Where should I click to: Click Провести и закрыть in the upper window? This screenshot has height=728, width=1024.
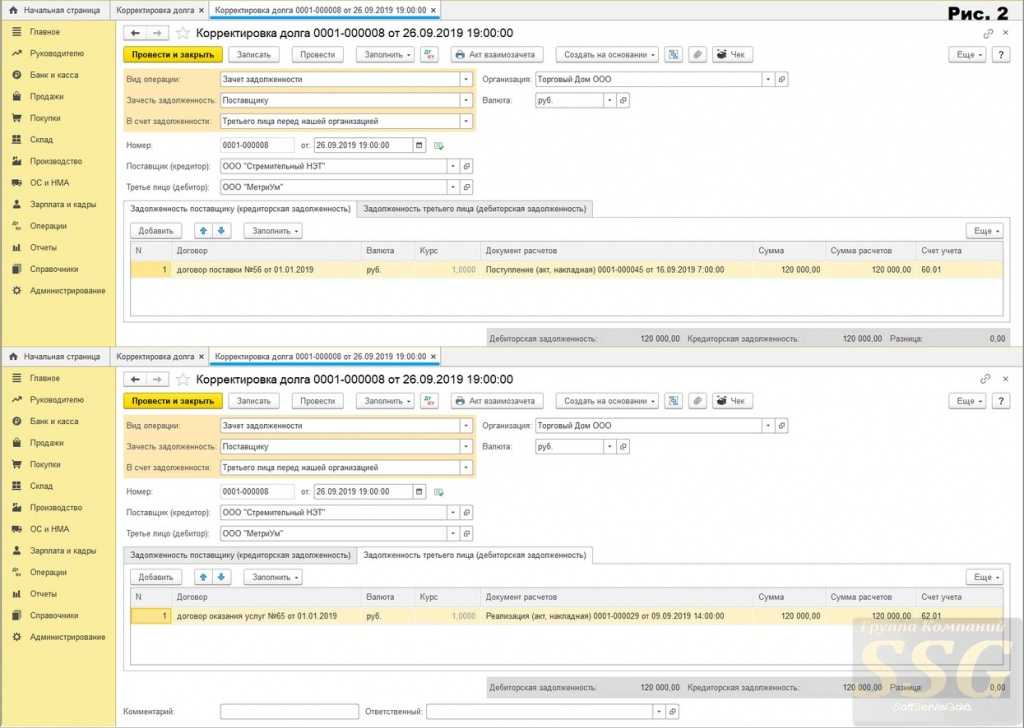click(173, 55)
